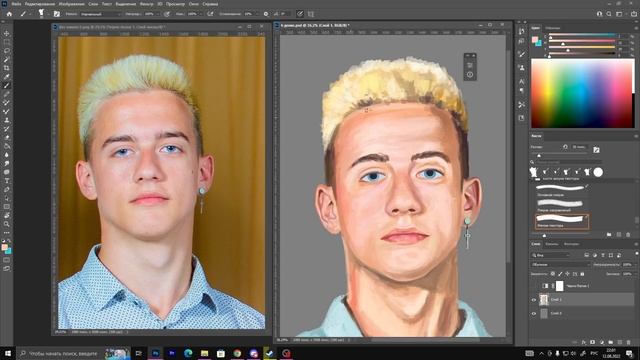Open smoothing options gear icon
640x360 pixels.
point(266,14)
